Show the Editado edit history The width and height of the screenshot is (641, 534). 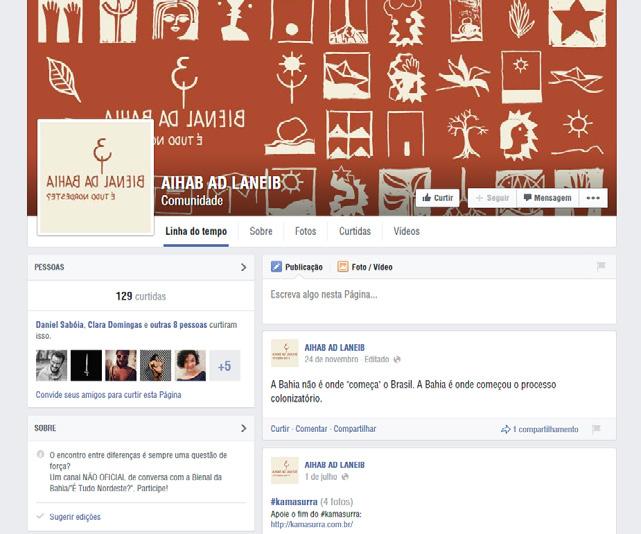[x=377, y=359]
